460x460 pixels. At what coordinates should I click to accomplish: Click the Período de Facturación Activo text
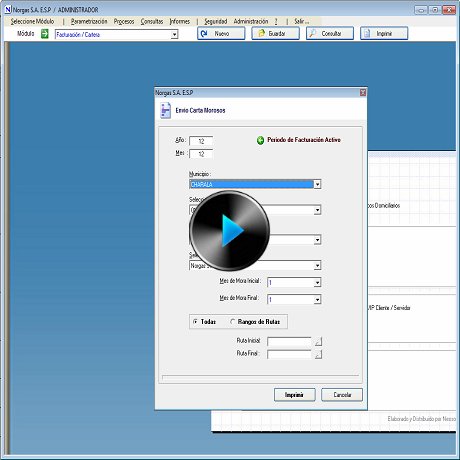tap(304, 140)
